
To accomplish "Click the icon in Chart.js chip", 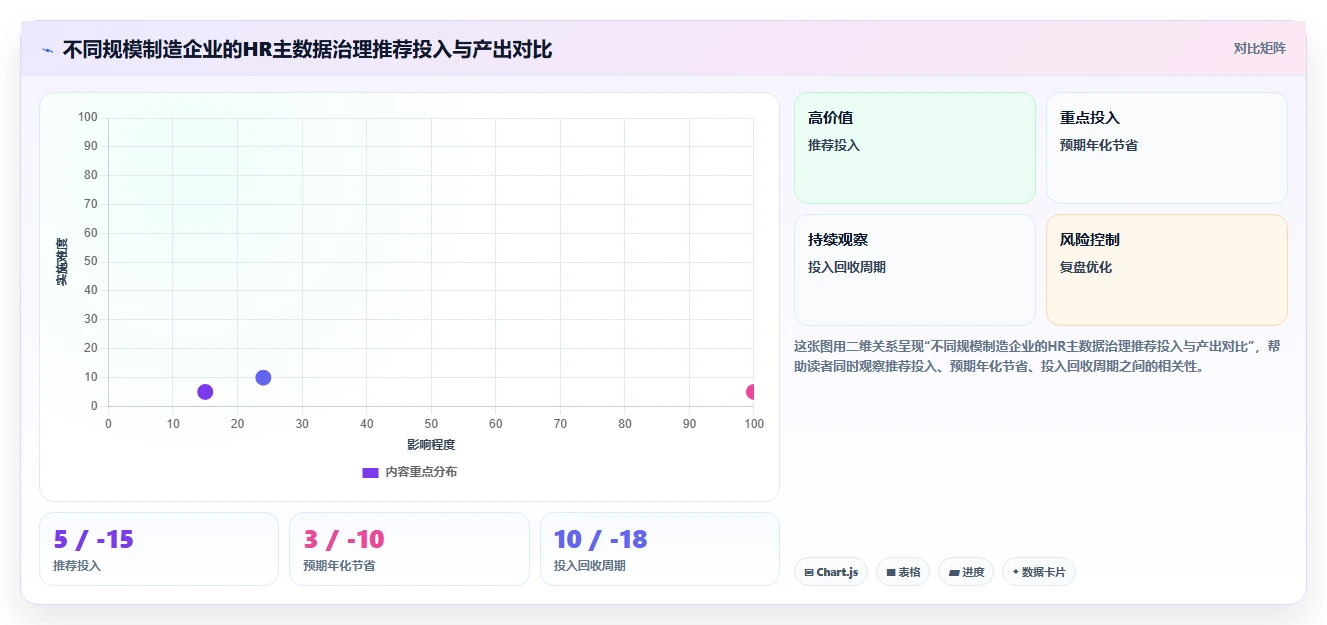I will tap(809, 573).
